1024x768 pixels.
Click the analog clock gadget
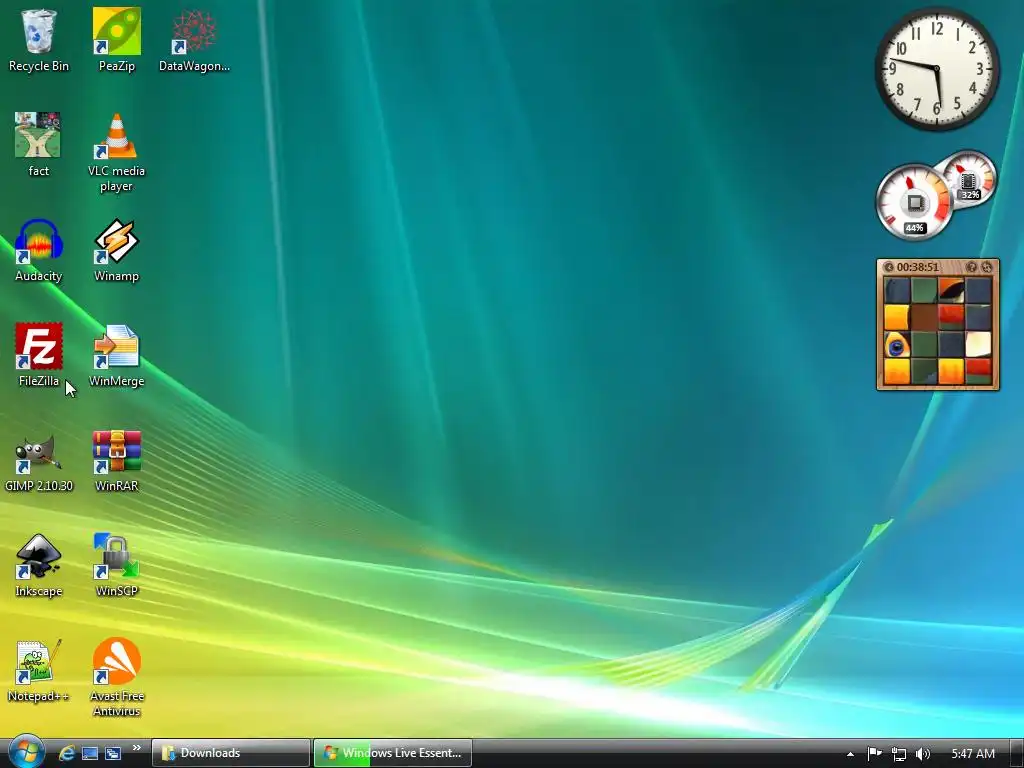pos(937,69)
